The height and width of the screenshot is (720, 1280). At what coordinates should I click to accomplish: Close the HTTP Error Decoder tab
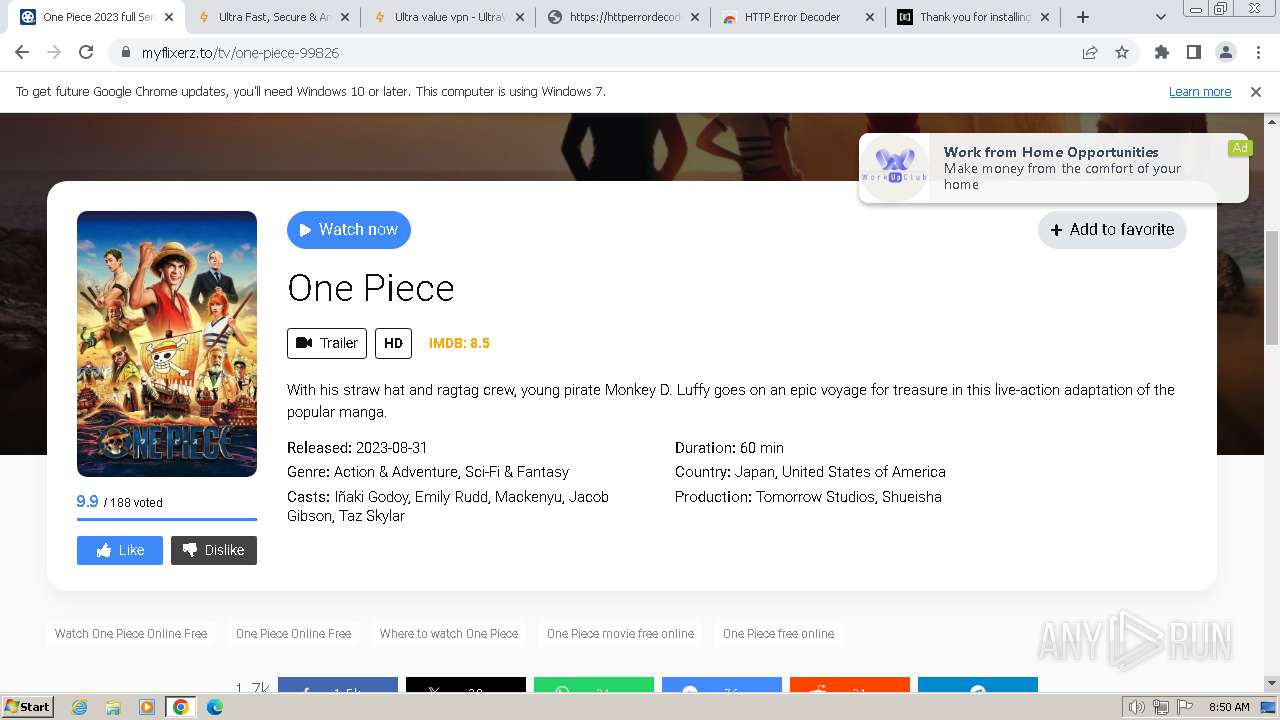(x=869, y=17)
